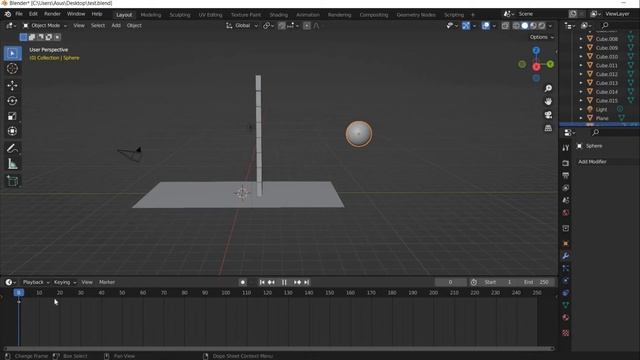Toggle auto keying record button
Screen dimensions: 640x360
point(242,282)
